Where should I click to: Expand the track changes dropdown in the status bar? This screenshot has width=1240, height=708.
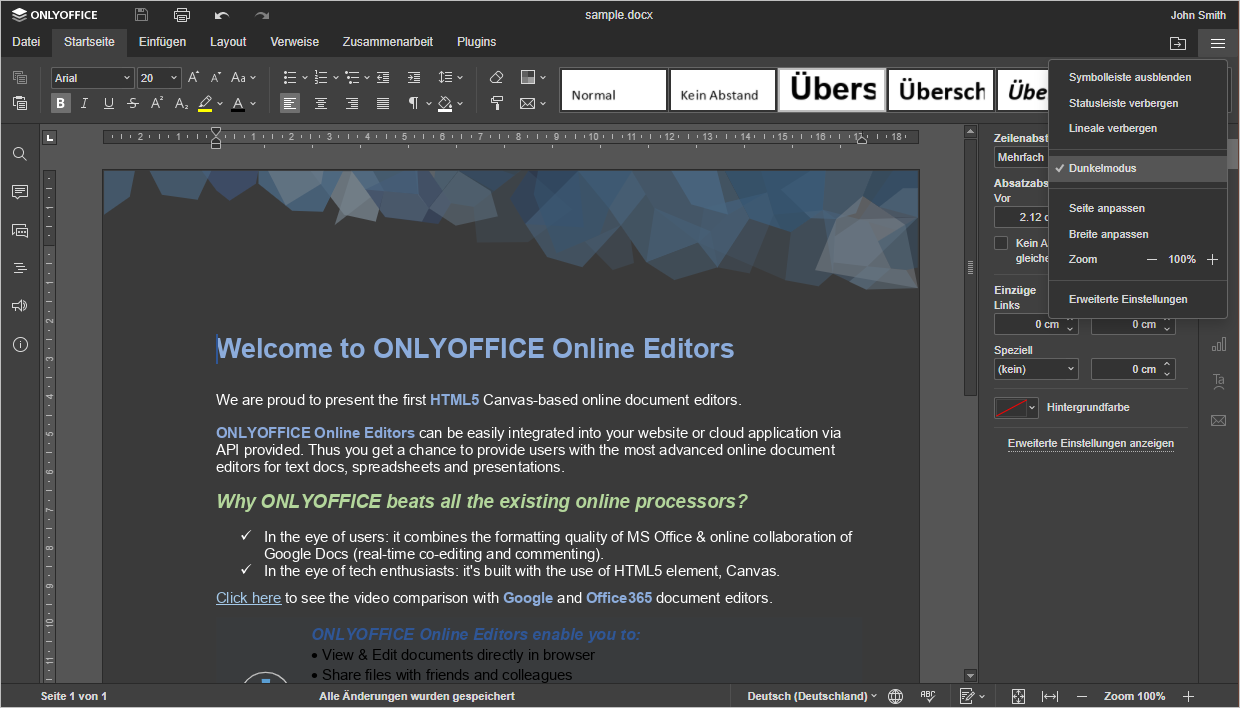[982, 696]
